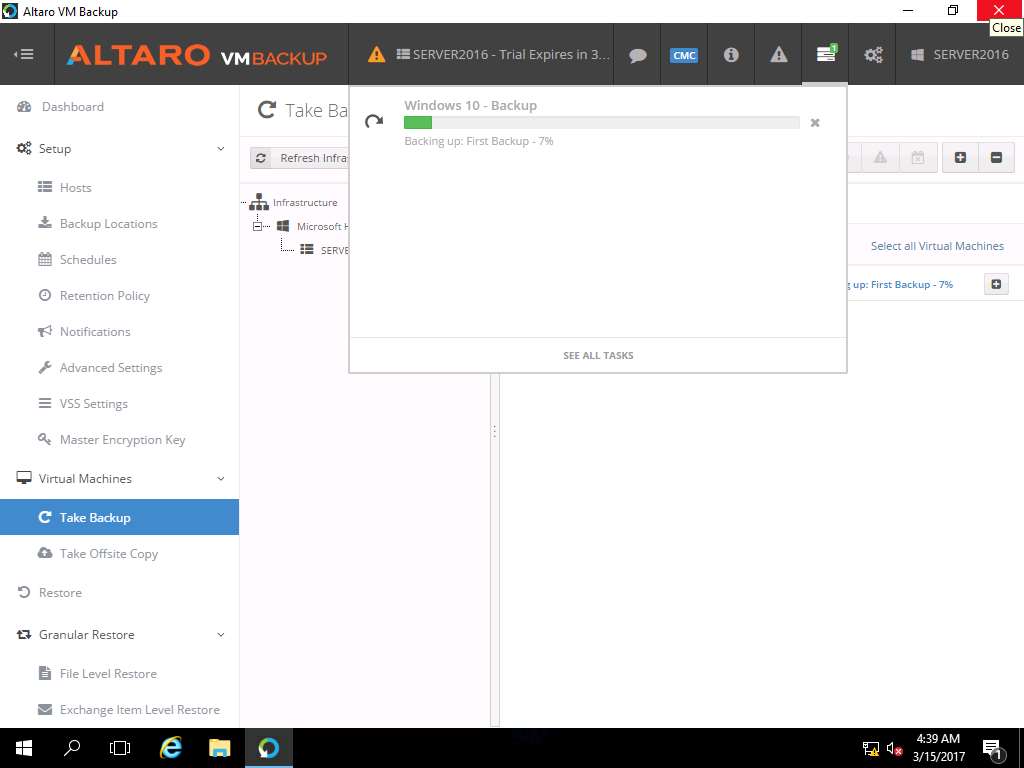Screen dimensions: 1024x768
Task: Open File Level Restore page
Action: [x=108, y=674]
